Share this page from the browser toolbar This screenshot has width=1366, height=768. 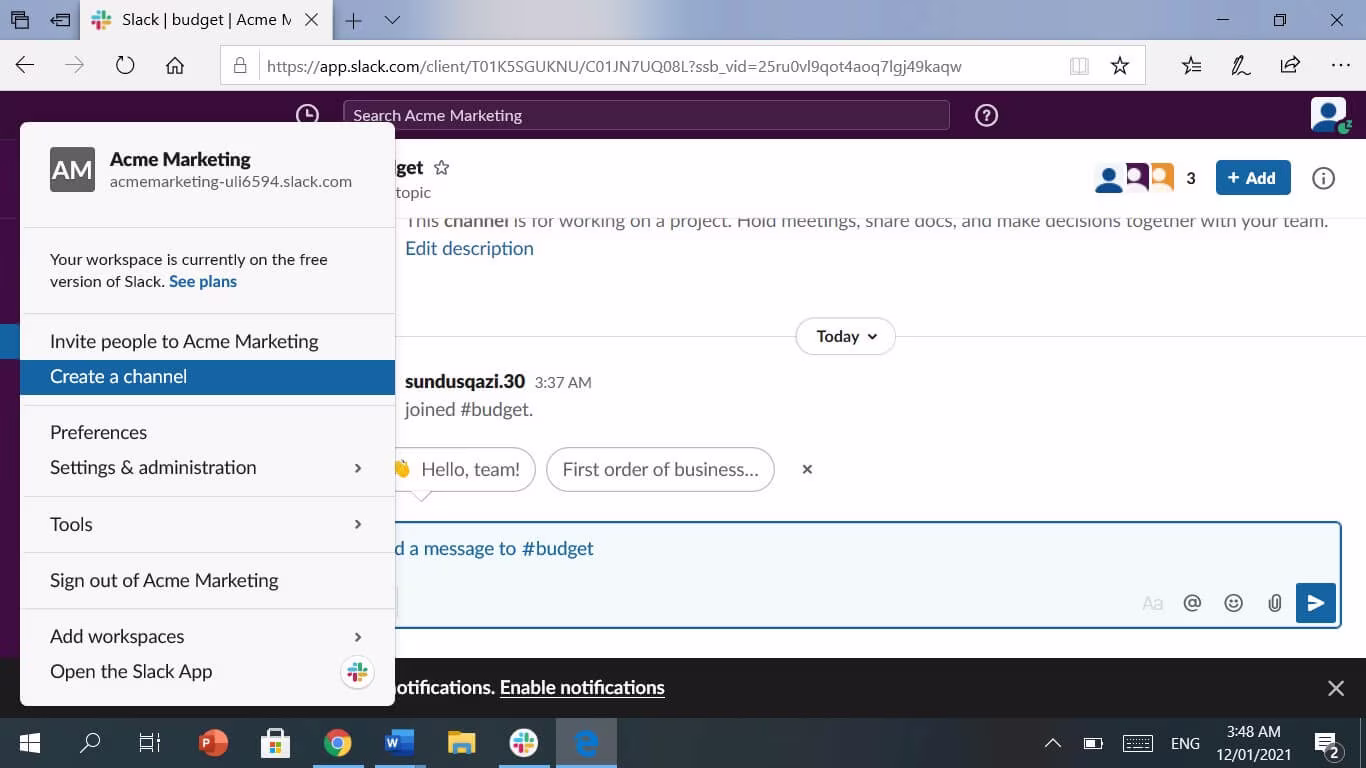[1290, 66]
